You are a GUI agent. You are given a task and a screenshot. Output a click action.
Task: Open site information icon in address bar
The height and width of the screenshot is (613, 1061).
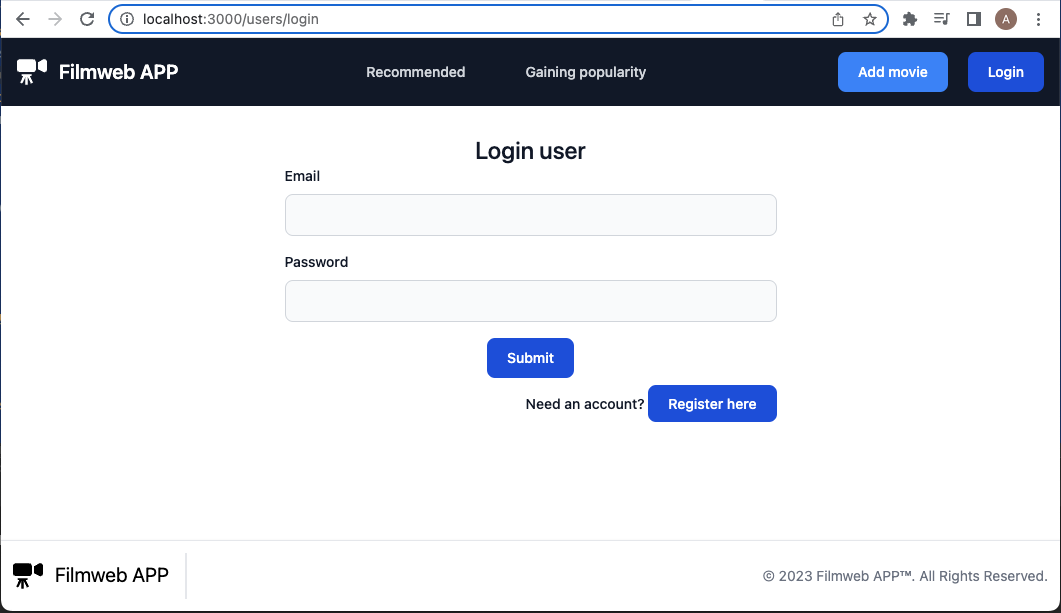pyautogui.click(x=127, y=19)
